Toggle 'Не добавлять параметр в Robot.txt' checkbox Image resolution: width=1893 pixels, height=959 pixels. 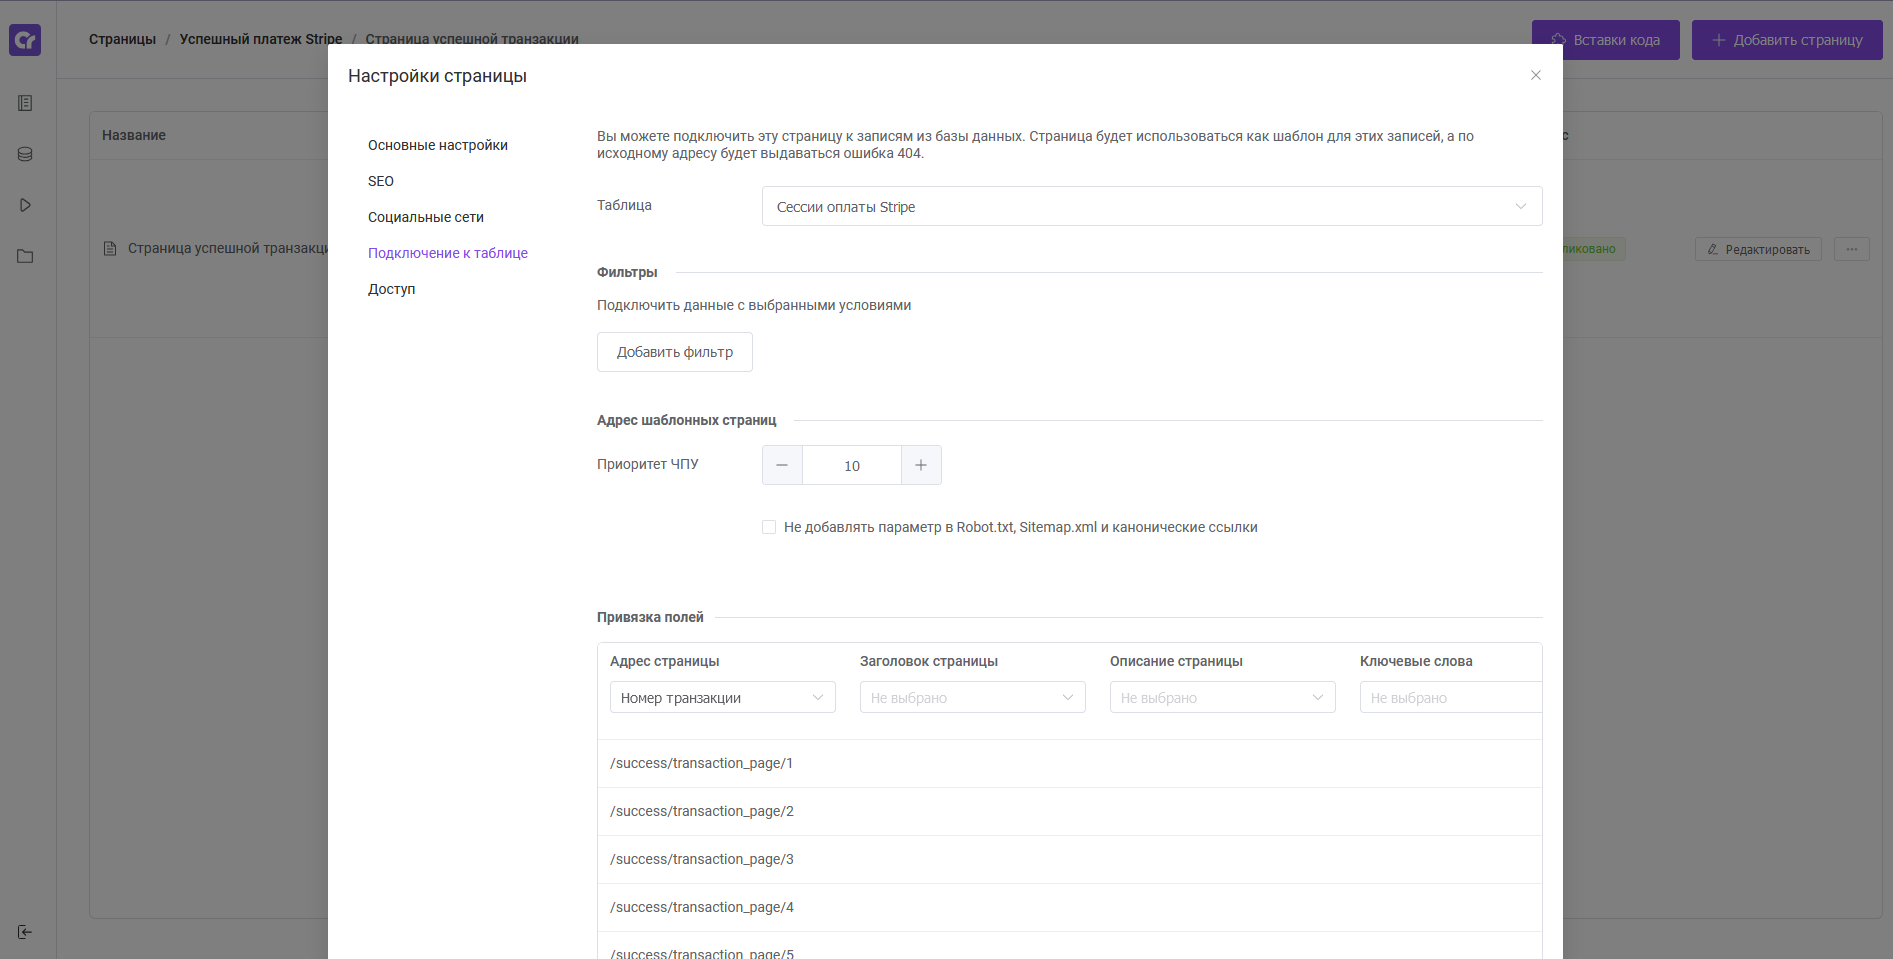point(769,527)
